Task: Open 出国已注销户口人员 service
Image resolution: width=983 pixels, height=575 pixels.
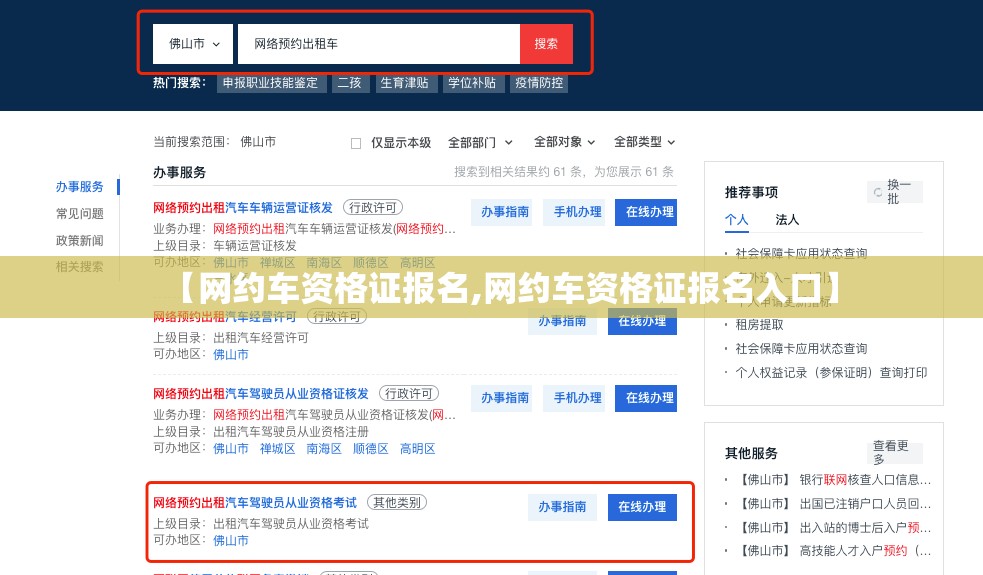Action: (834, 504)
